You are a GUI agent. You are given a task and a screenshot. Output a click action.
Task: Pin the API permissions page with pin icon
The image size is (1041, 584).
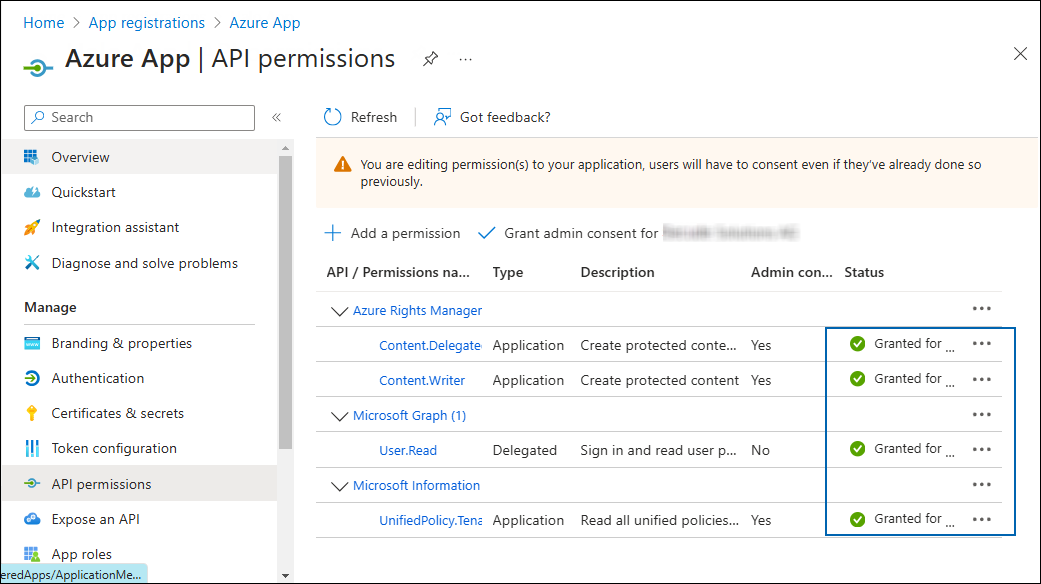[x=430, y=59]
